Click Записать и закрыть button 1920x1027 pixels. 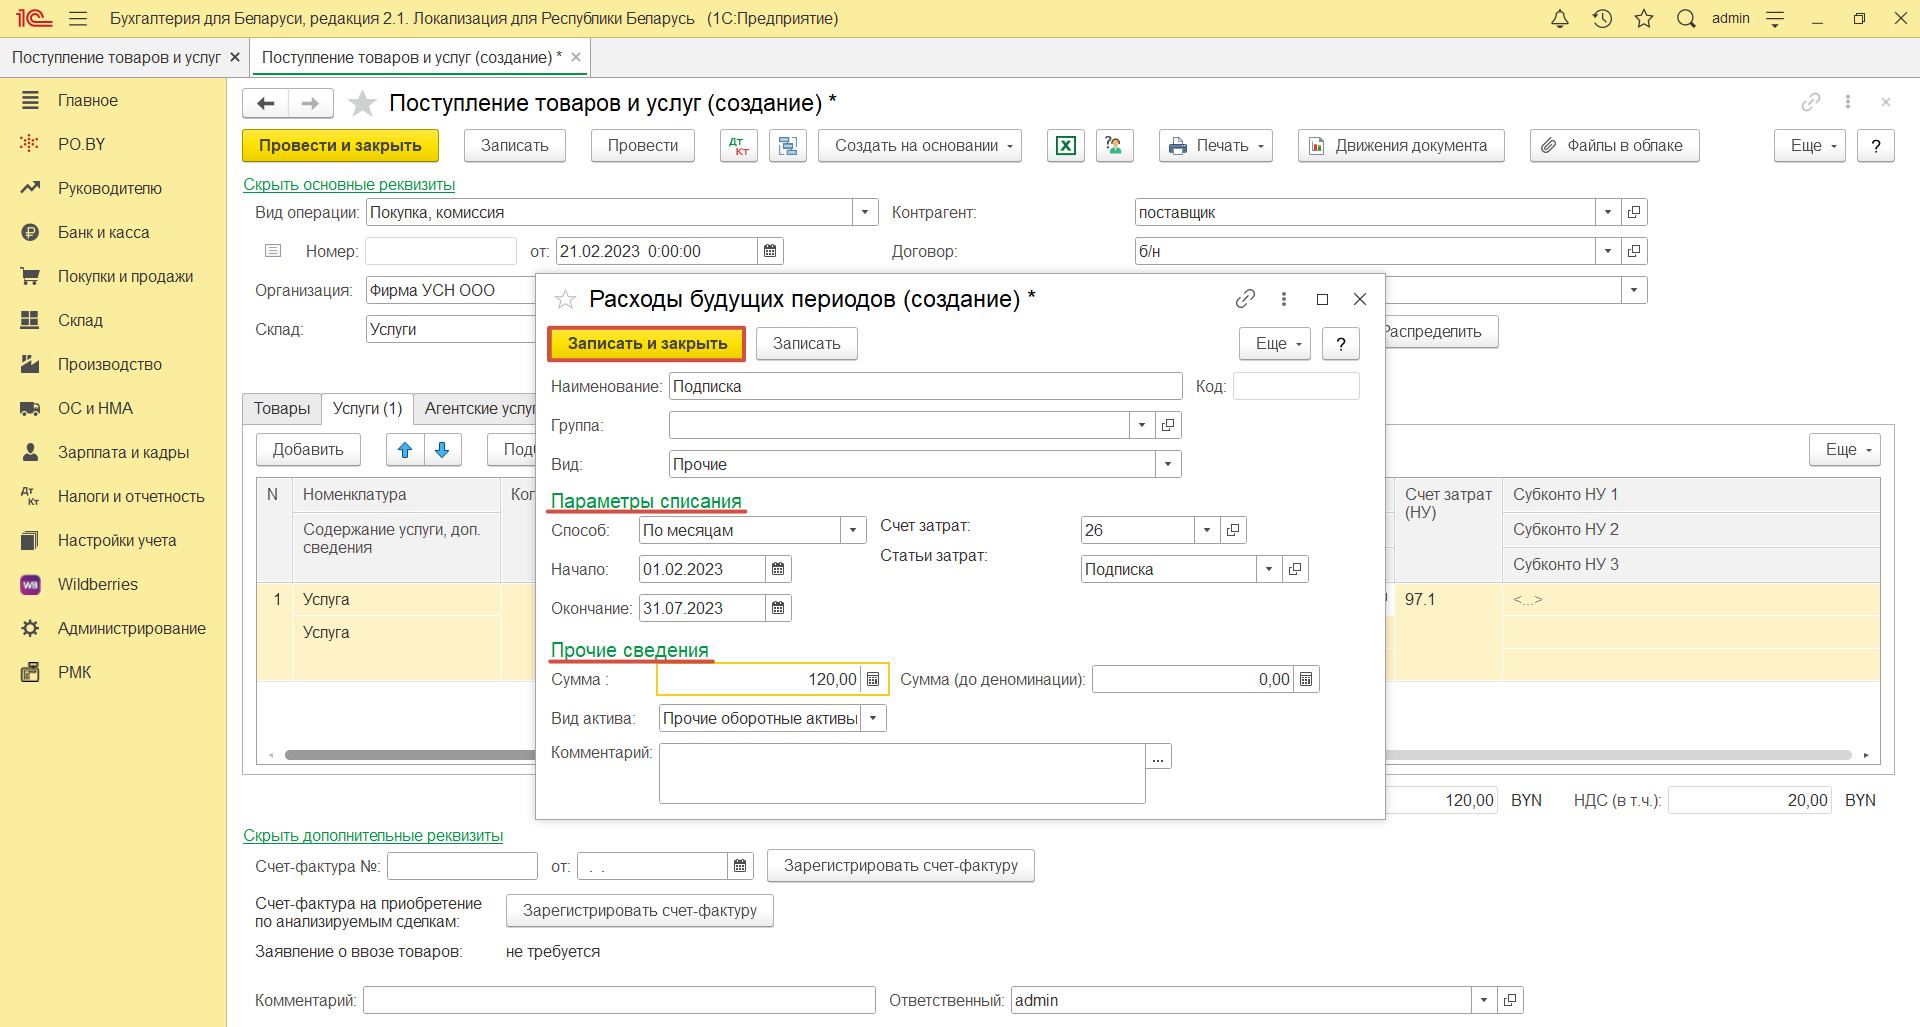(x=647, y=343)
